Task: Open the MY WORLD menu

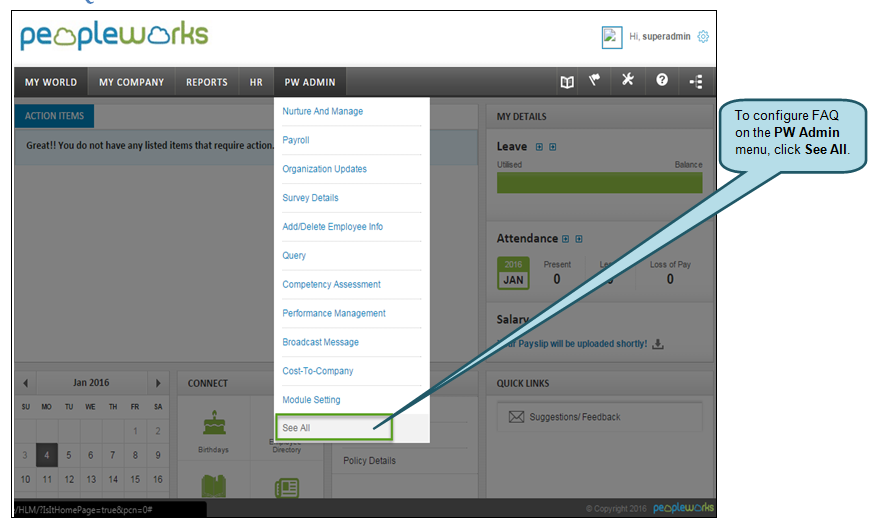Action: (x=51, y=82)
